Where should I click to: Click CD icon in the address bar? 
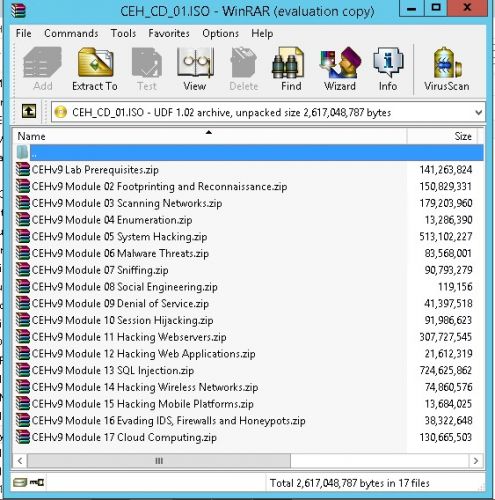tap(61, 112)
